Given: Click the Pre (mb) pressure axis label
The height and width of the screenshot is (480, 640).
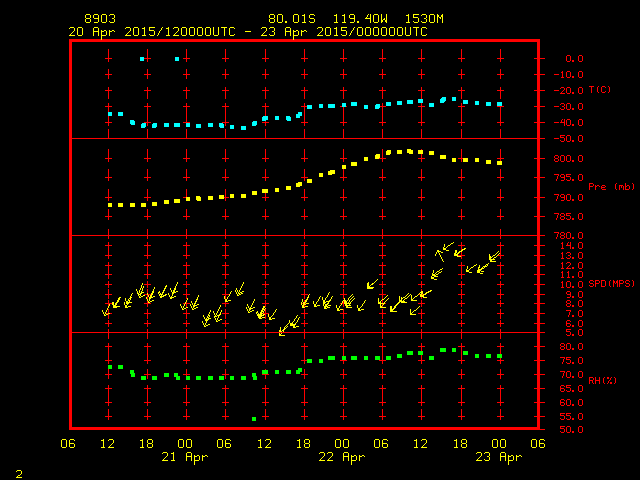Looking at the screenshot, I should coord(611,187).
